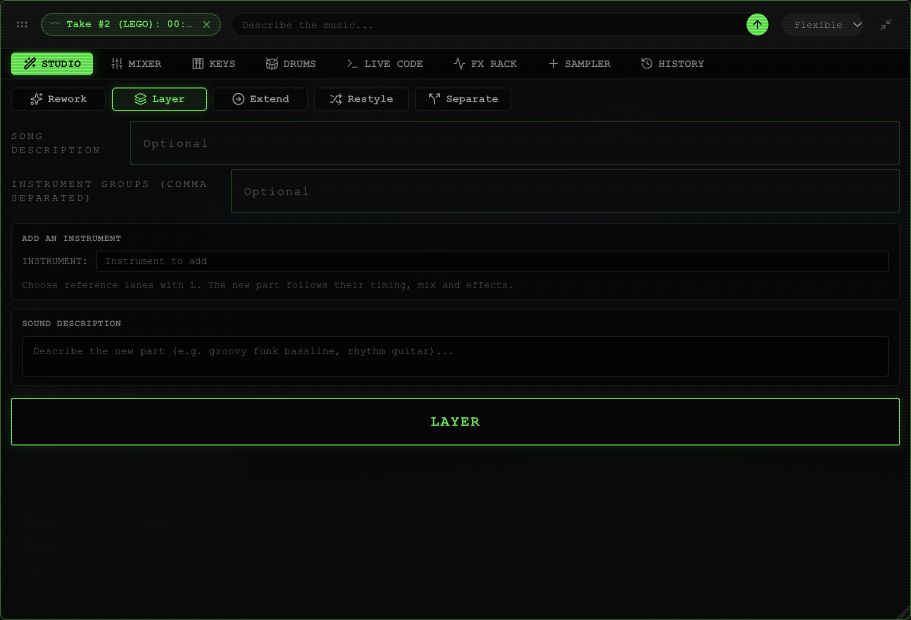The image size is (911, 620).
Task: Open the Flexible dropdown
Action: tap(823, 24)
